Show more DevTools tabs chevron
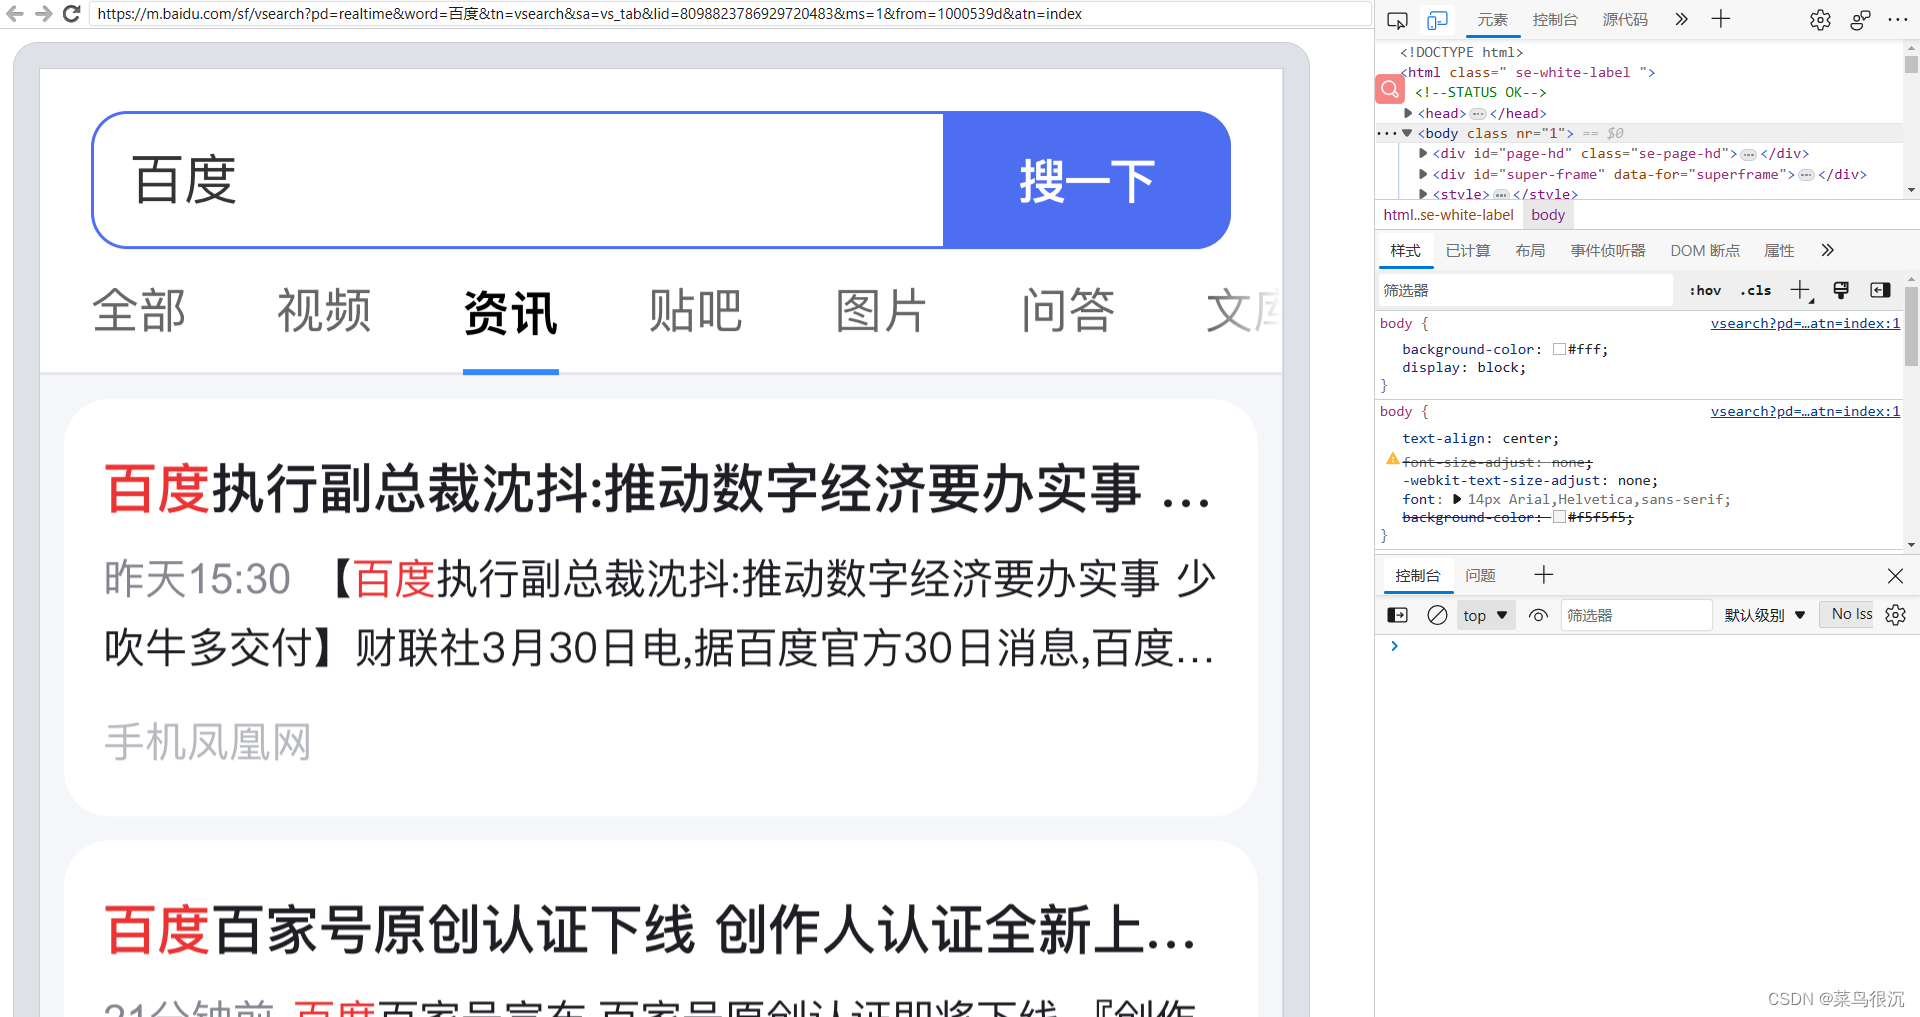The height and width of the screenshot is (1017, 1920). click(x=1681, y=19)
